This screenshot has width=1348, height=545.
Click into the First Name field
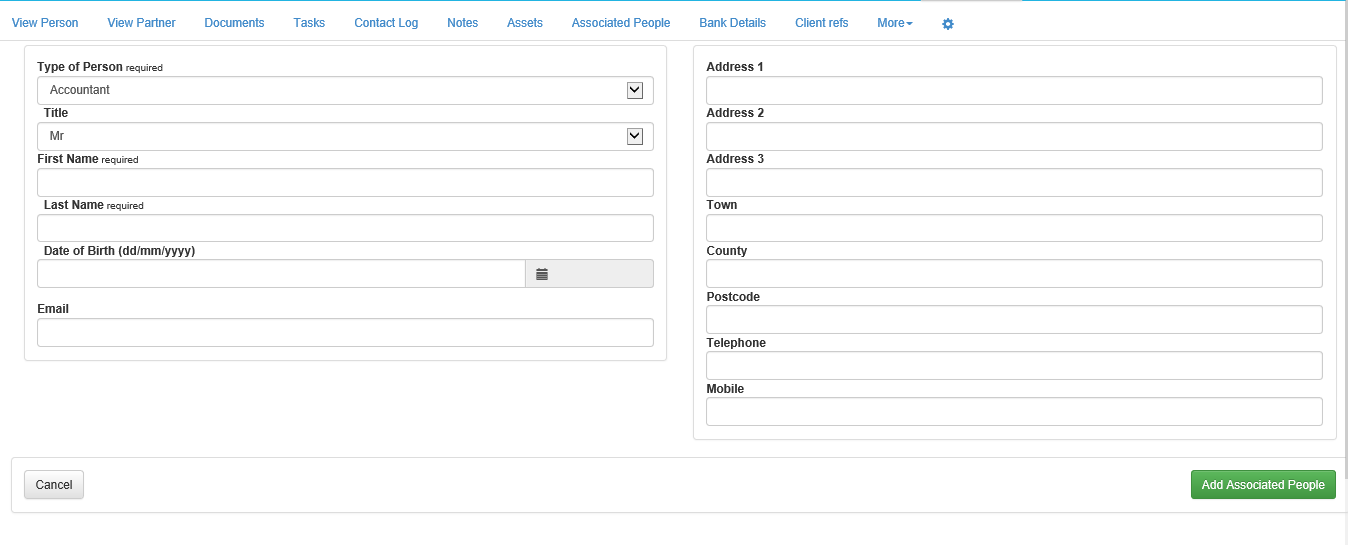(345, 183)
